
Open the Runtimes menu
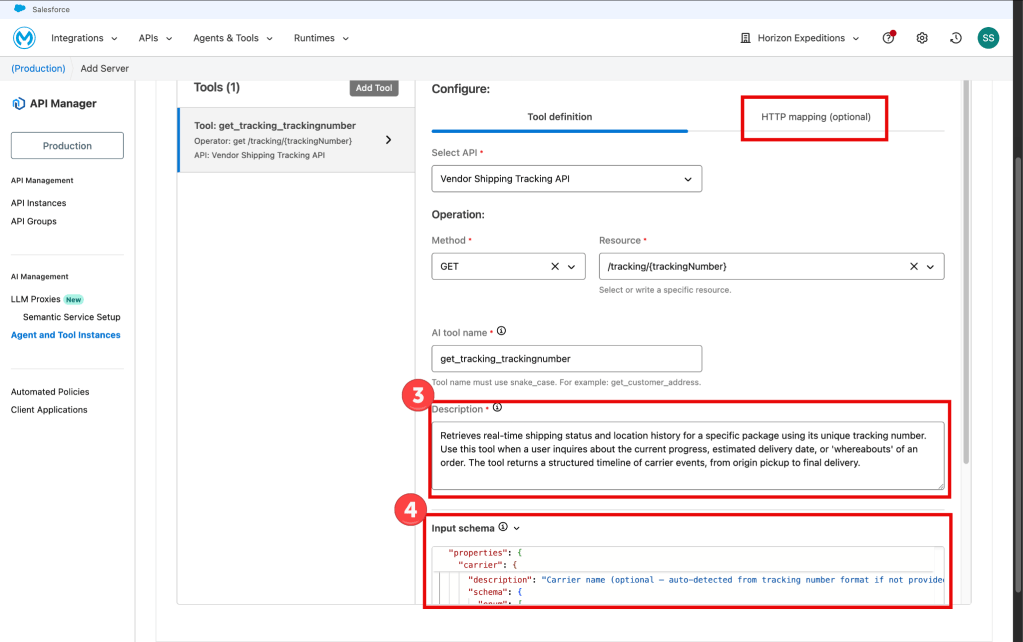click(x=321, y=38)
